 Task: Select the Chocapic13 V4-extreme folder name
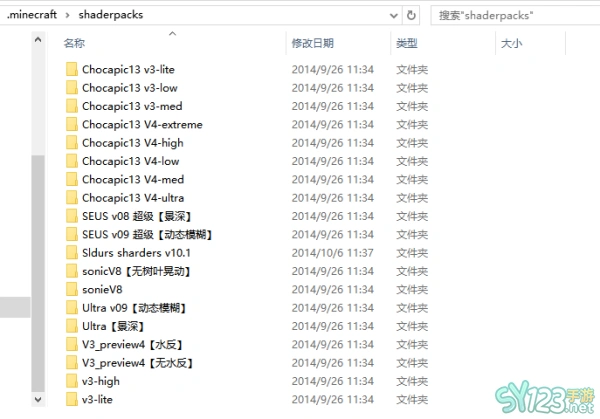[x=142, y=125]
